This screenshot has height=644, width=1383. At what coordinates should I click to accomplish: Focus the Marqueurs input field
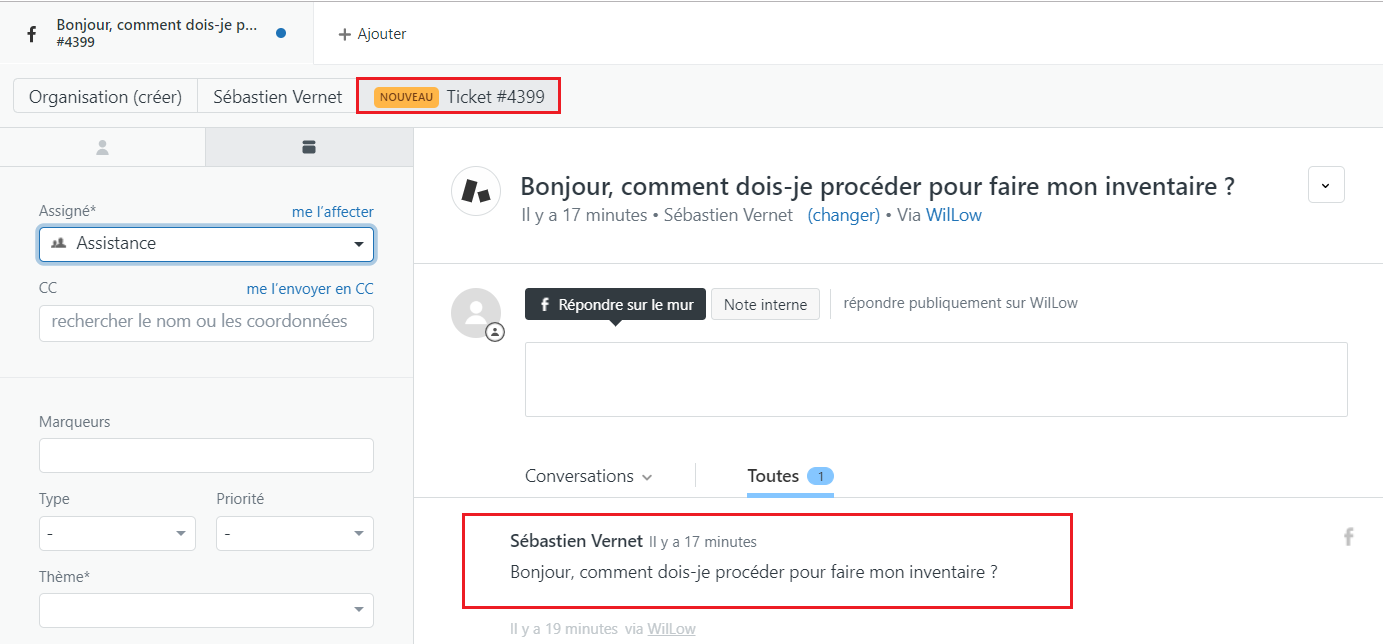[206, 455]
